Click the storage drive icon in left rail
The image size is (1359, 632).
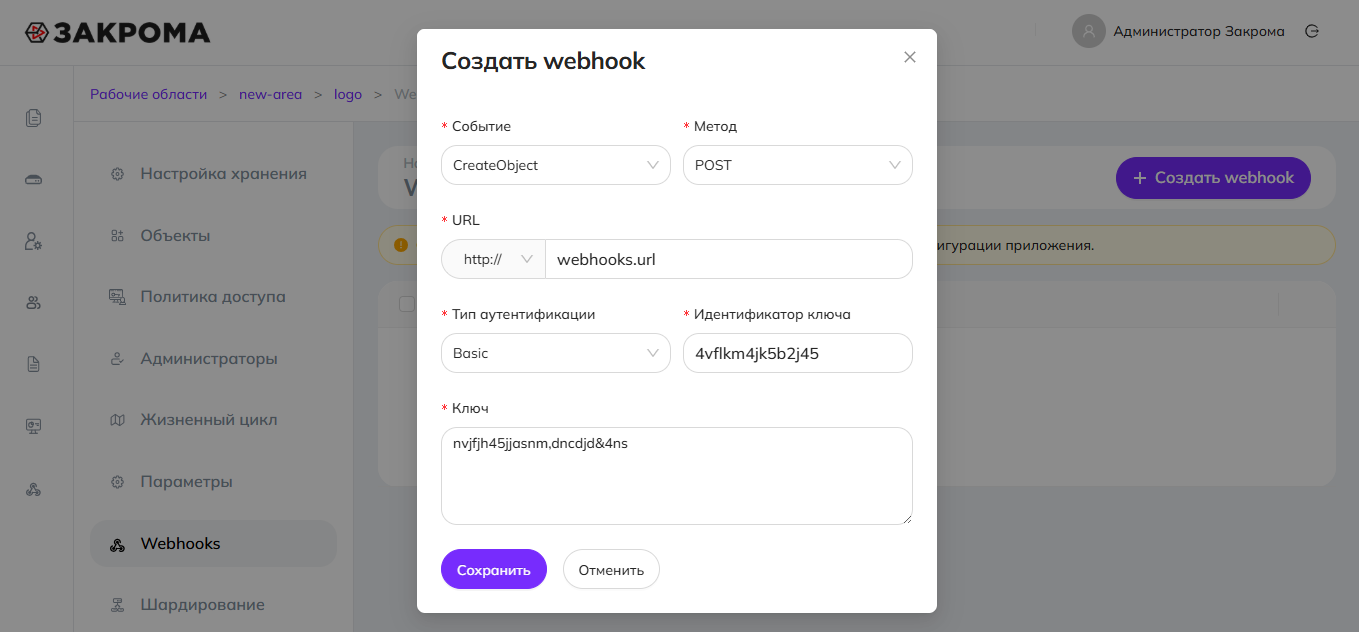point(34,180)
